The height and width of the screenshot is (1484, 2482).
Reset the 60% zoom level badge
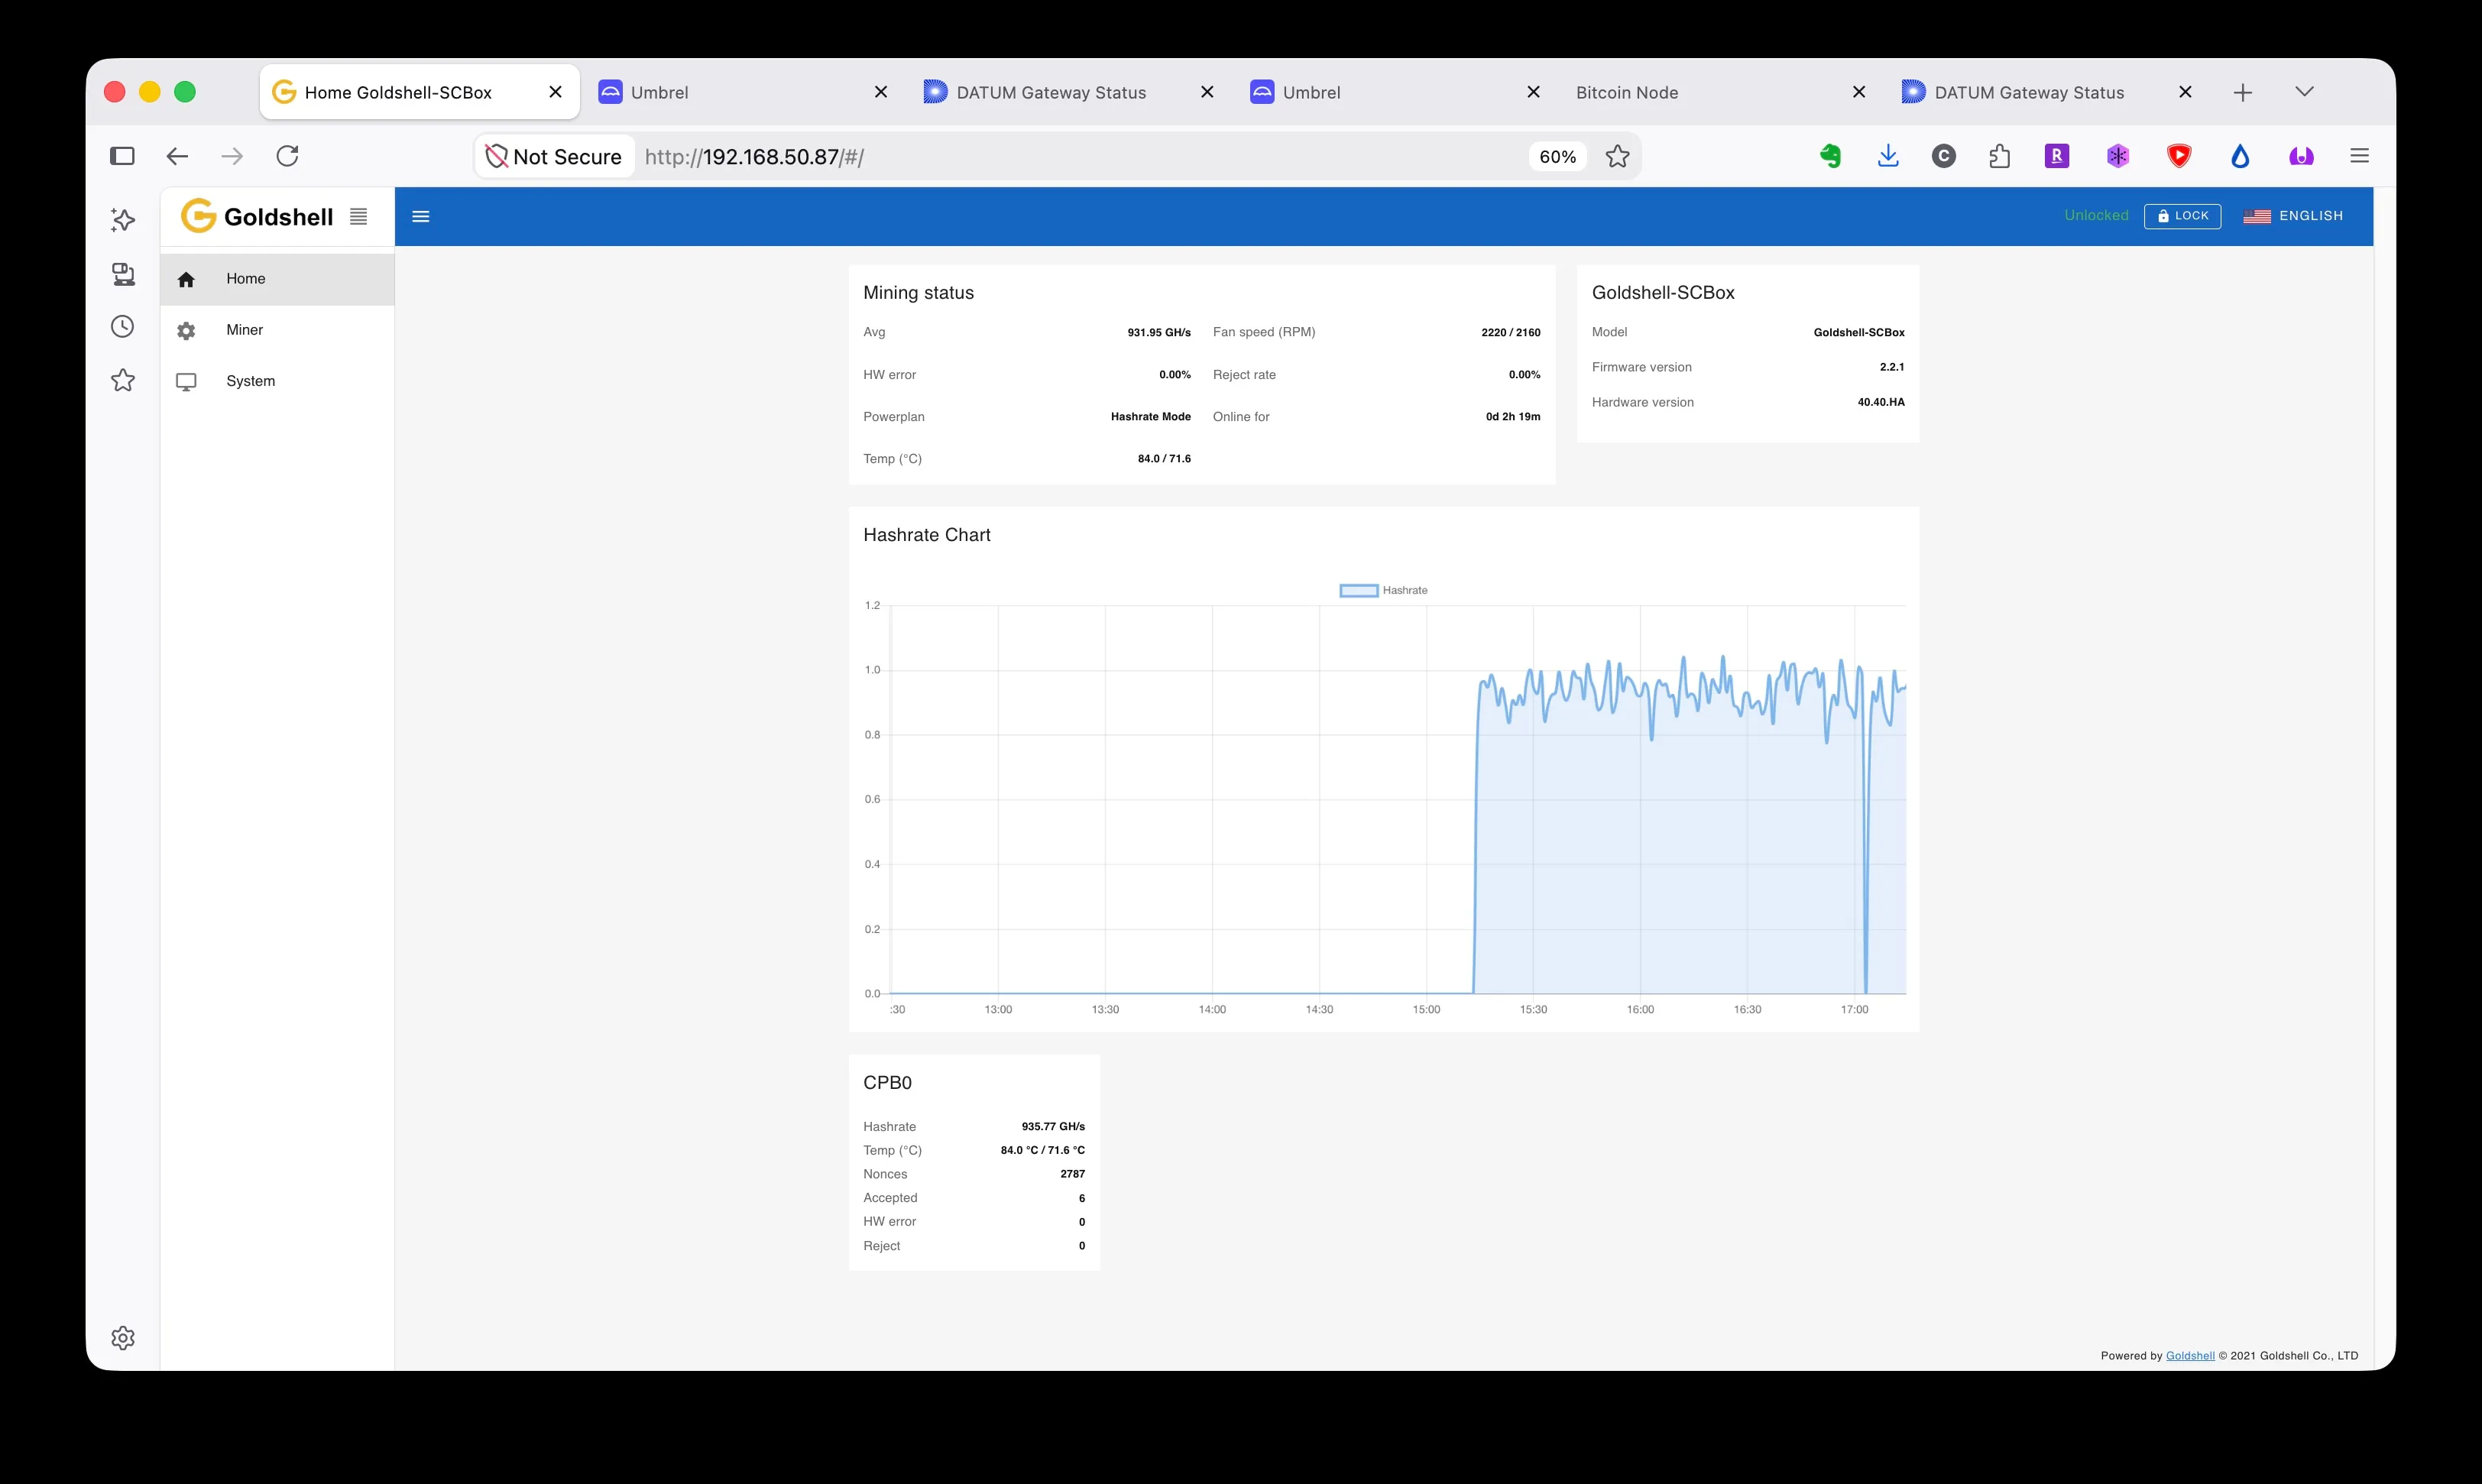[x=1557, y=156]
